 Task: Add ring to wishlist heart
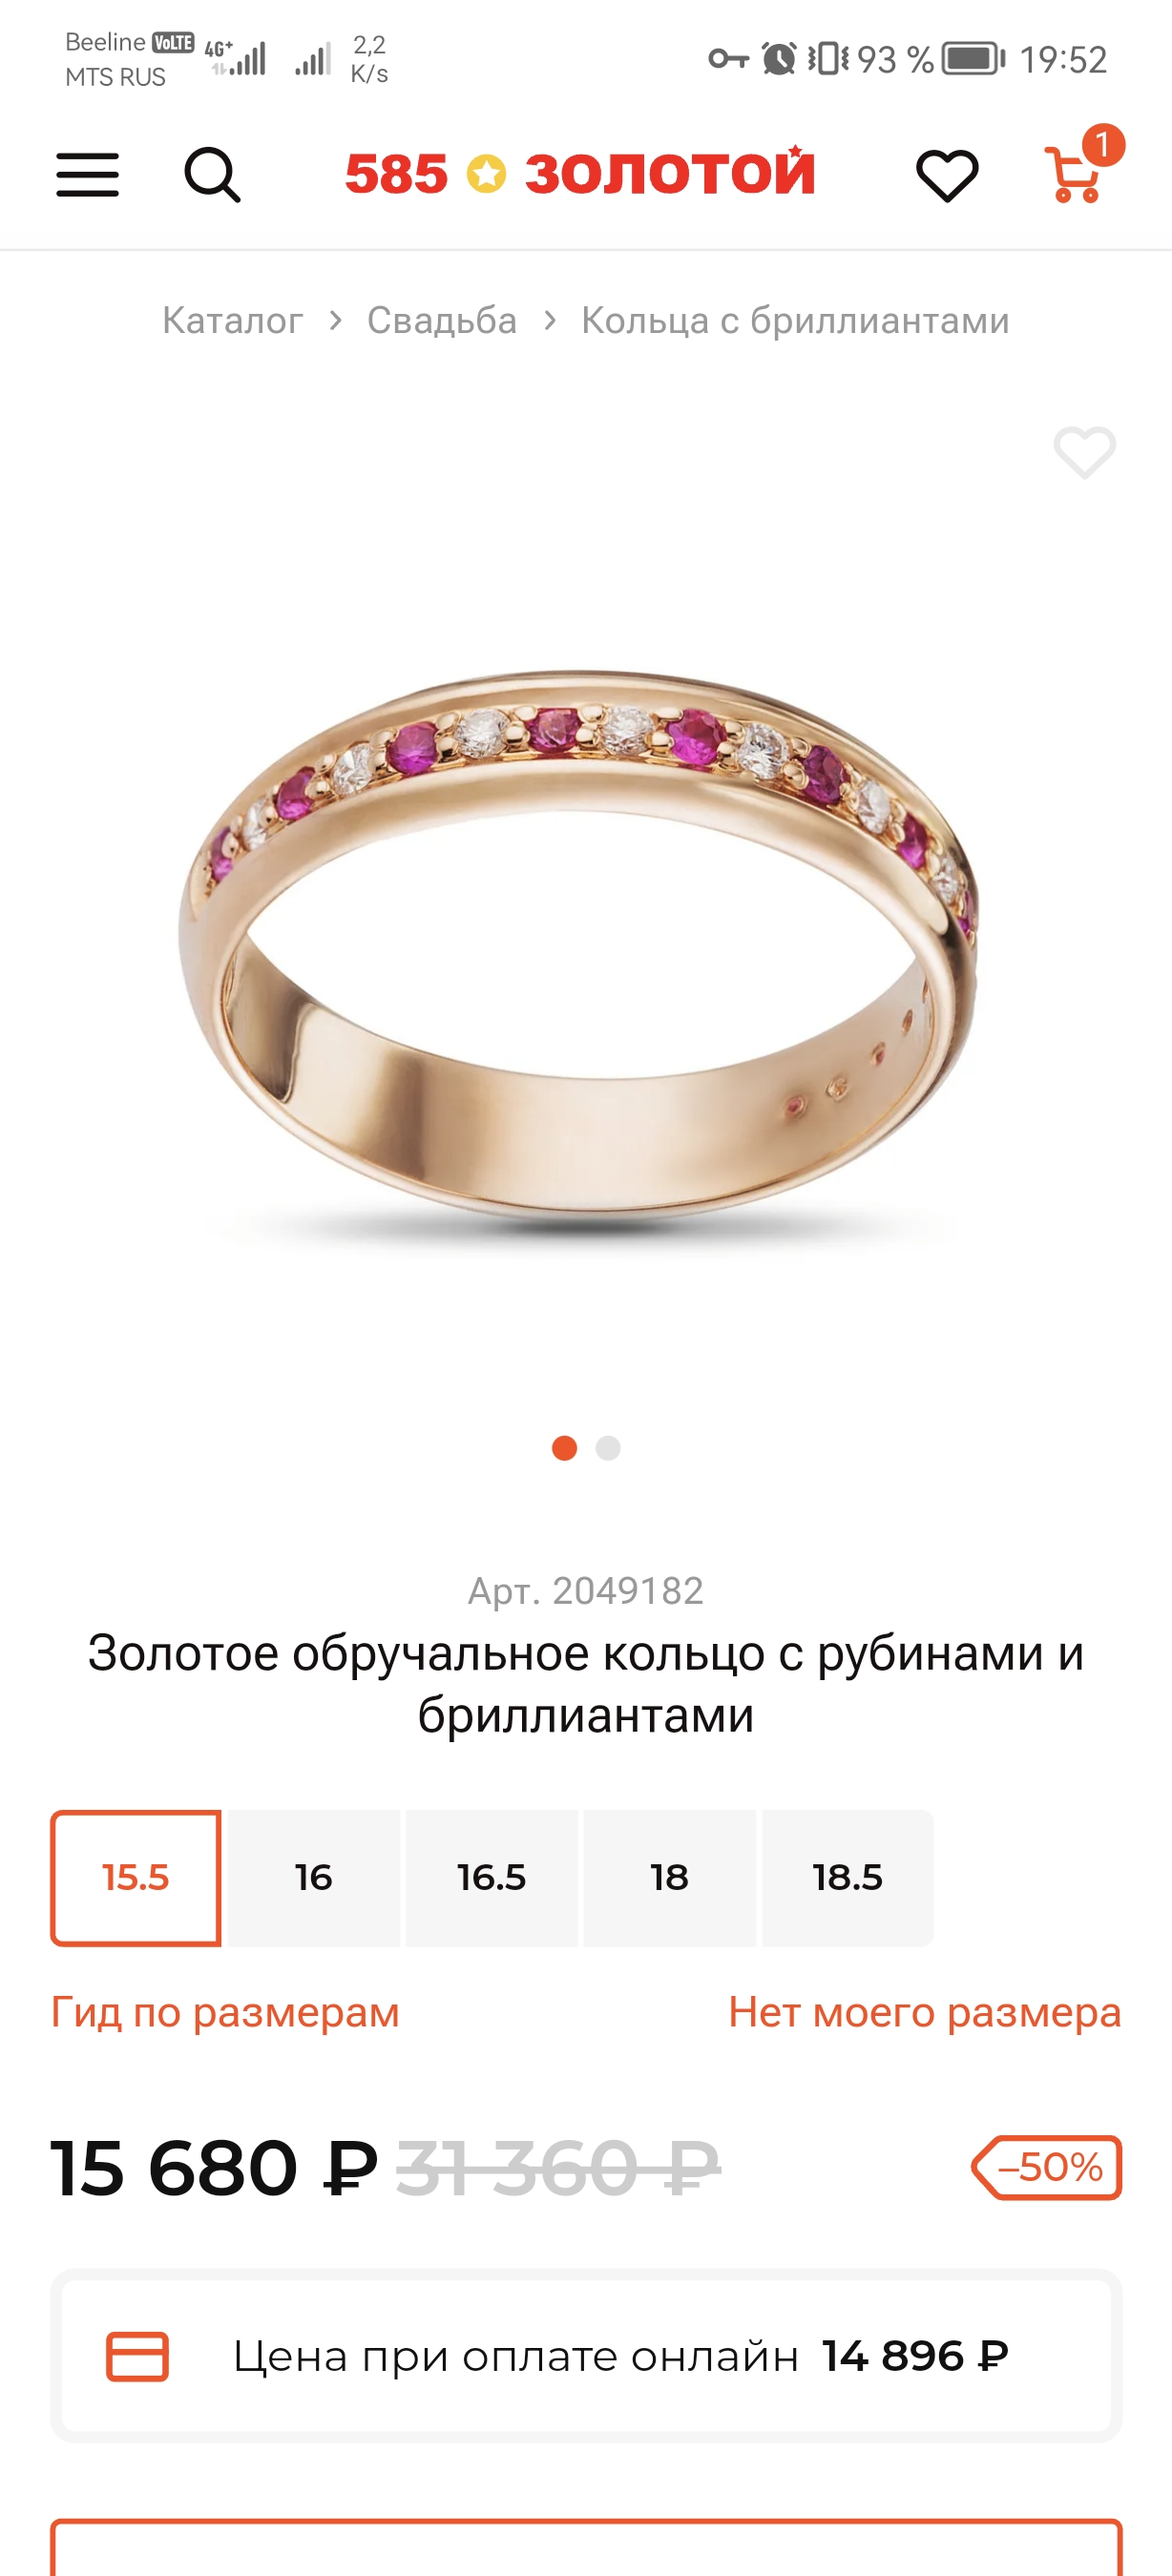[1084, 452]
